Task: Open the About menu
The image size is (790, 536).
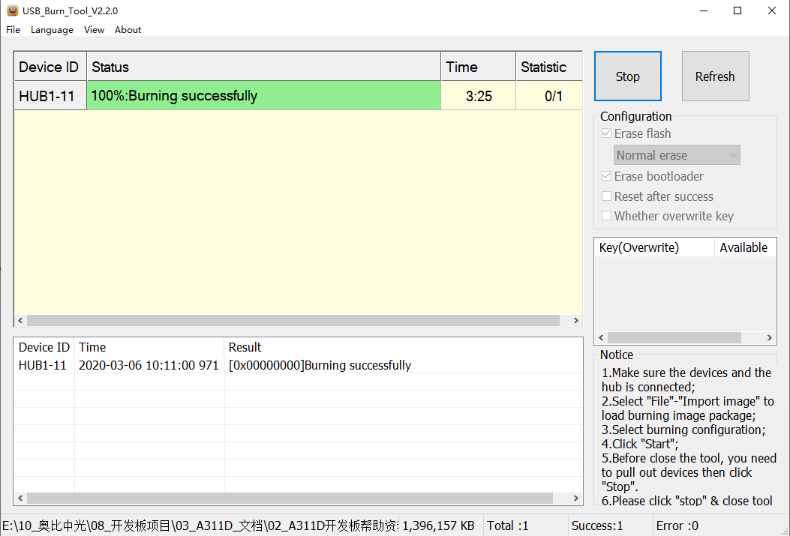Action: pos(127,30)
